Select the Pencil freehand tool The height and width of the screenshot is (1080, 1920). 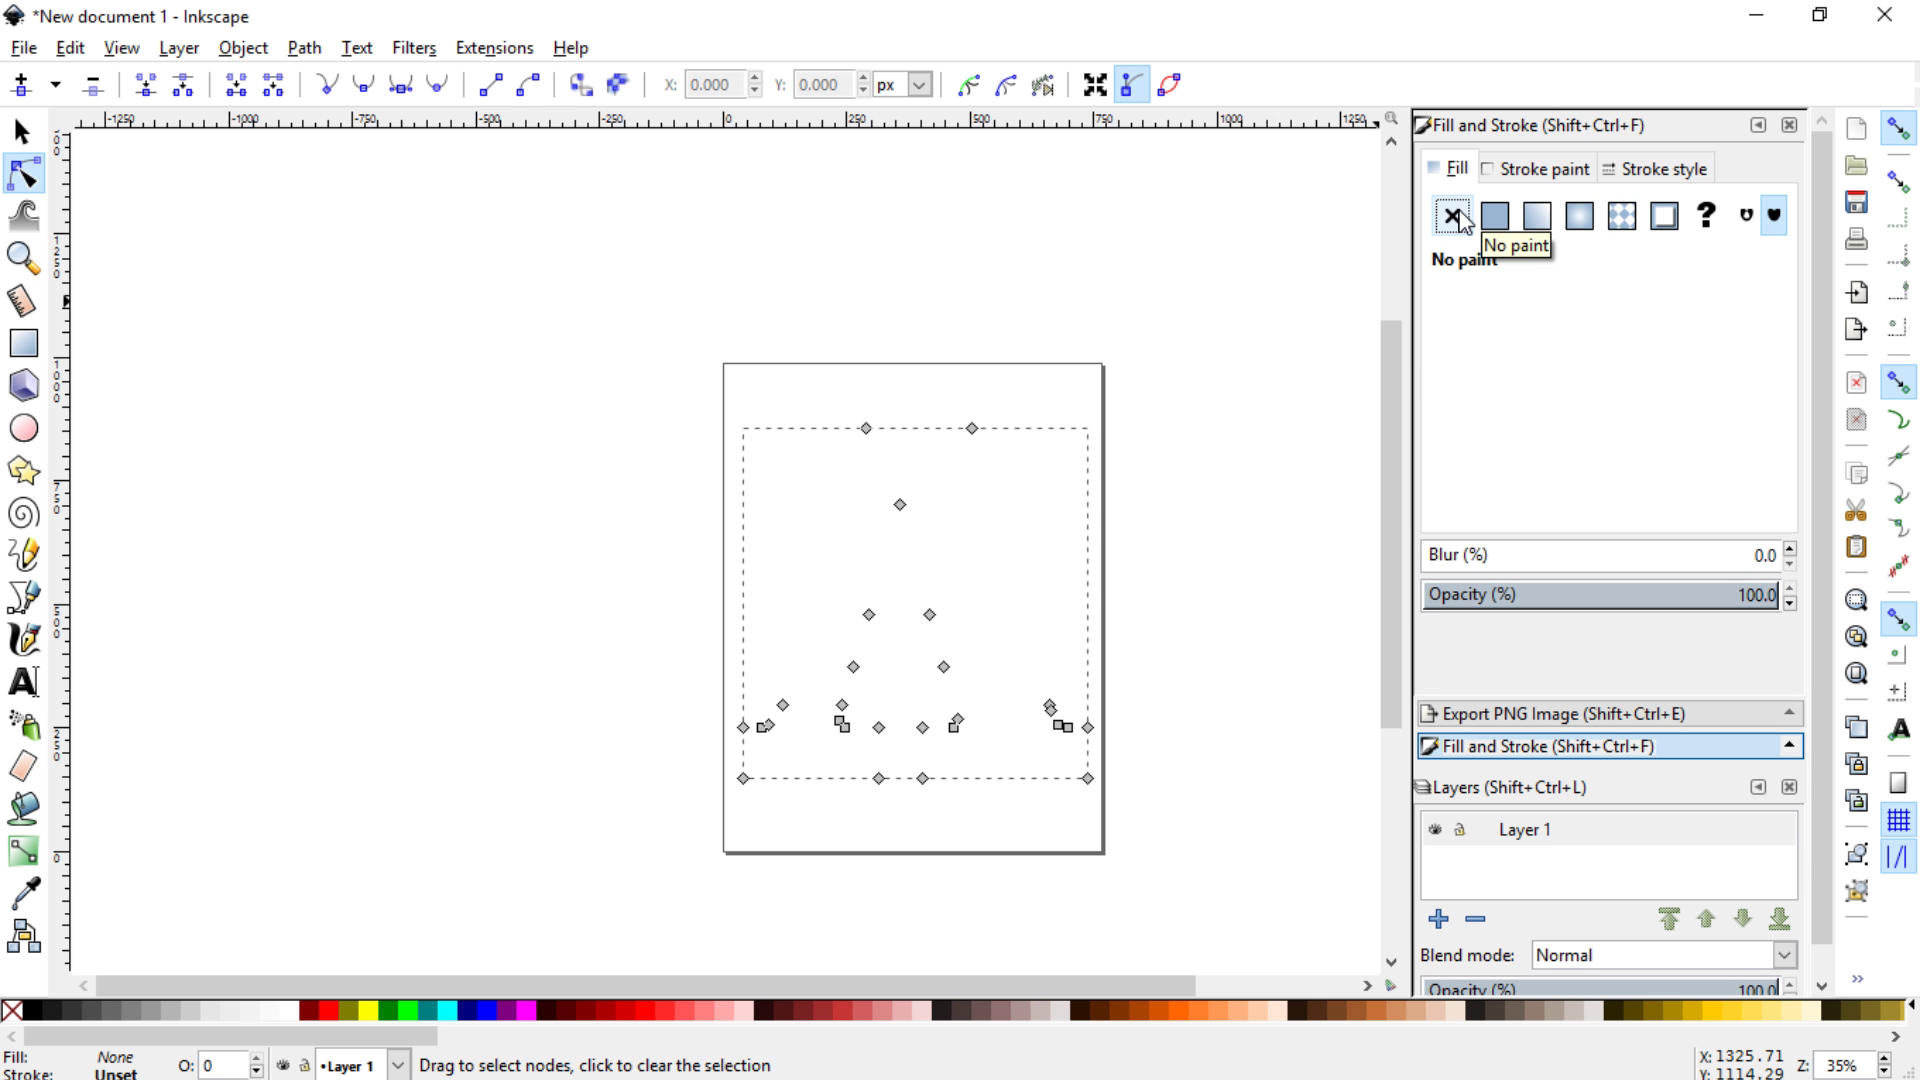click(x=24, y=555)
